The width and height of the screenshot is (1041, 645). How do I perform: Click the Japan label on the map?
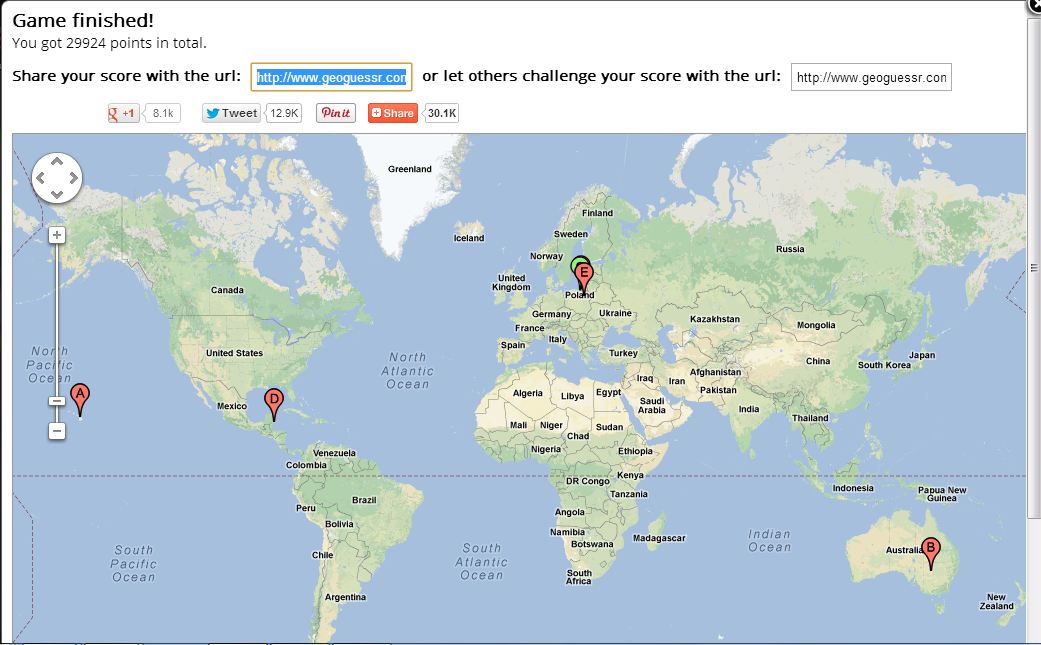(921, 356)
